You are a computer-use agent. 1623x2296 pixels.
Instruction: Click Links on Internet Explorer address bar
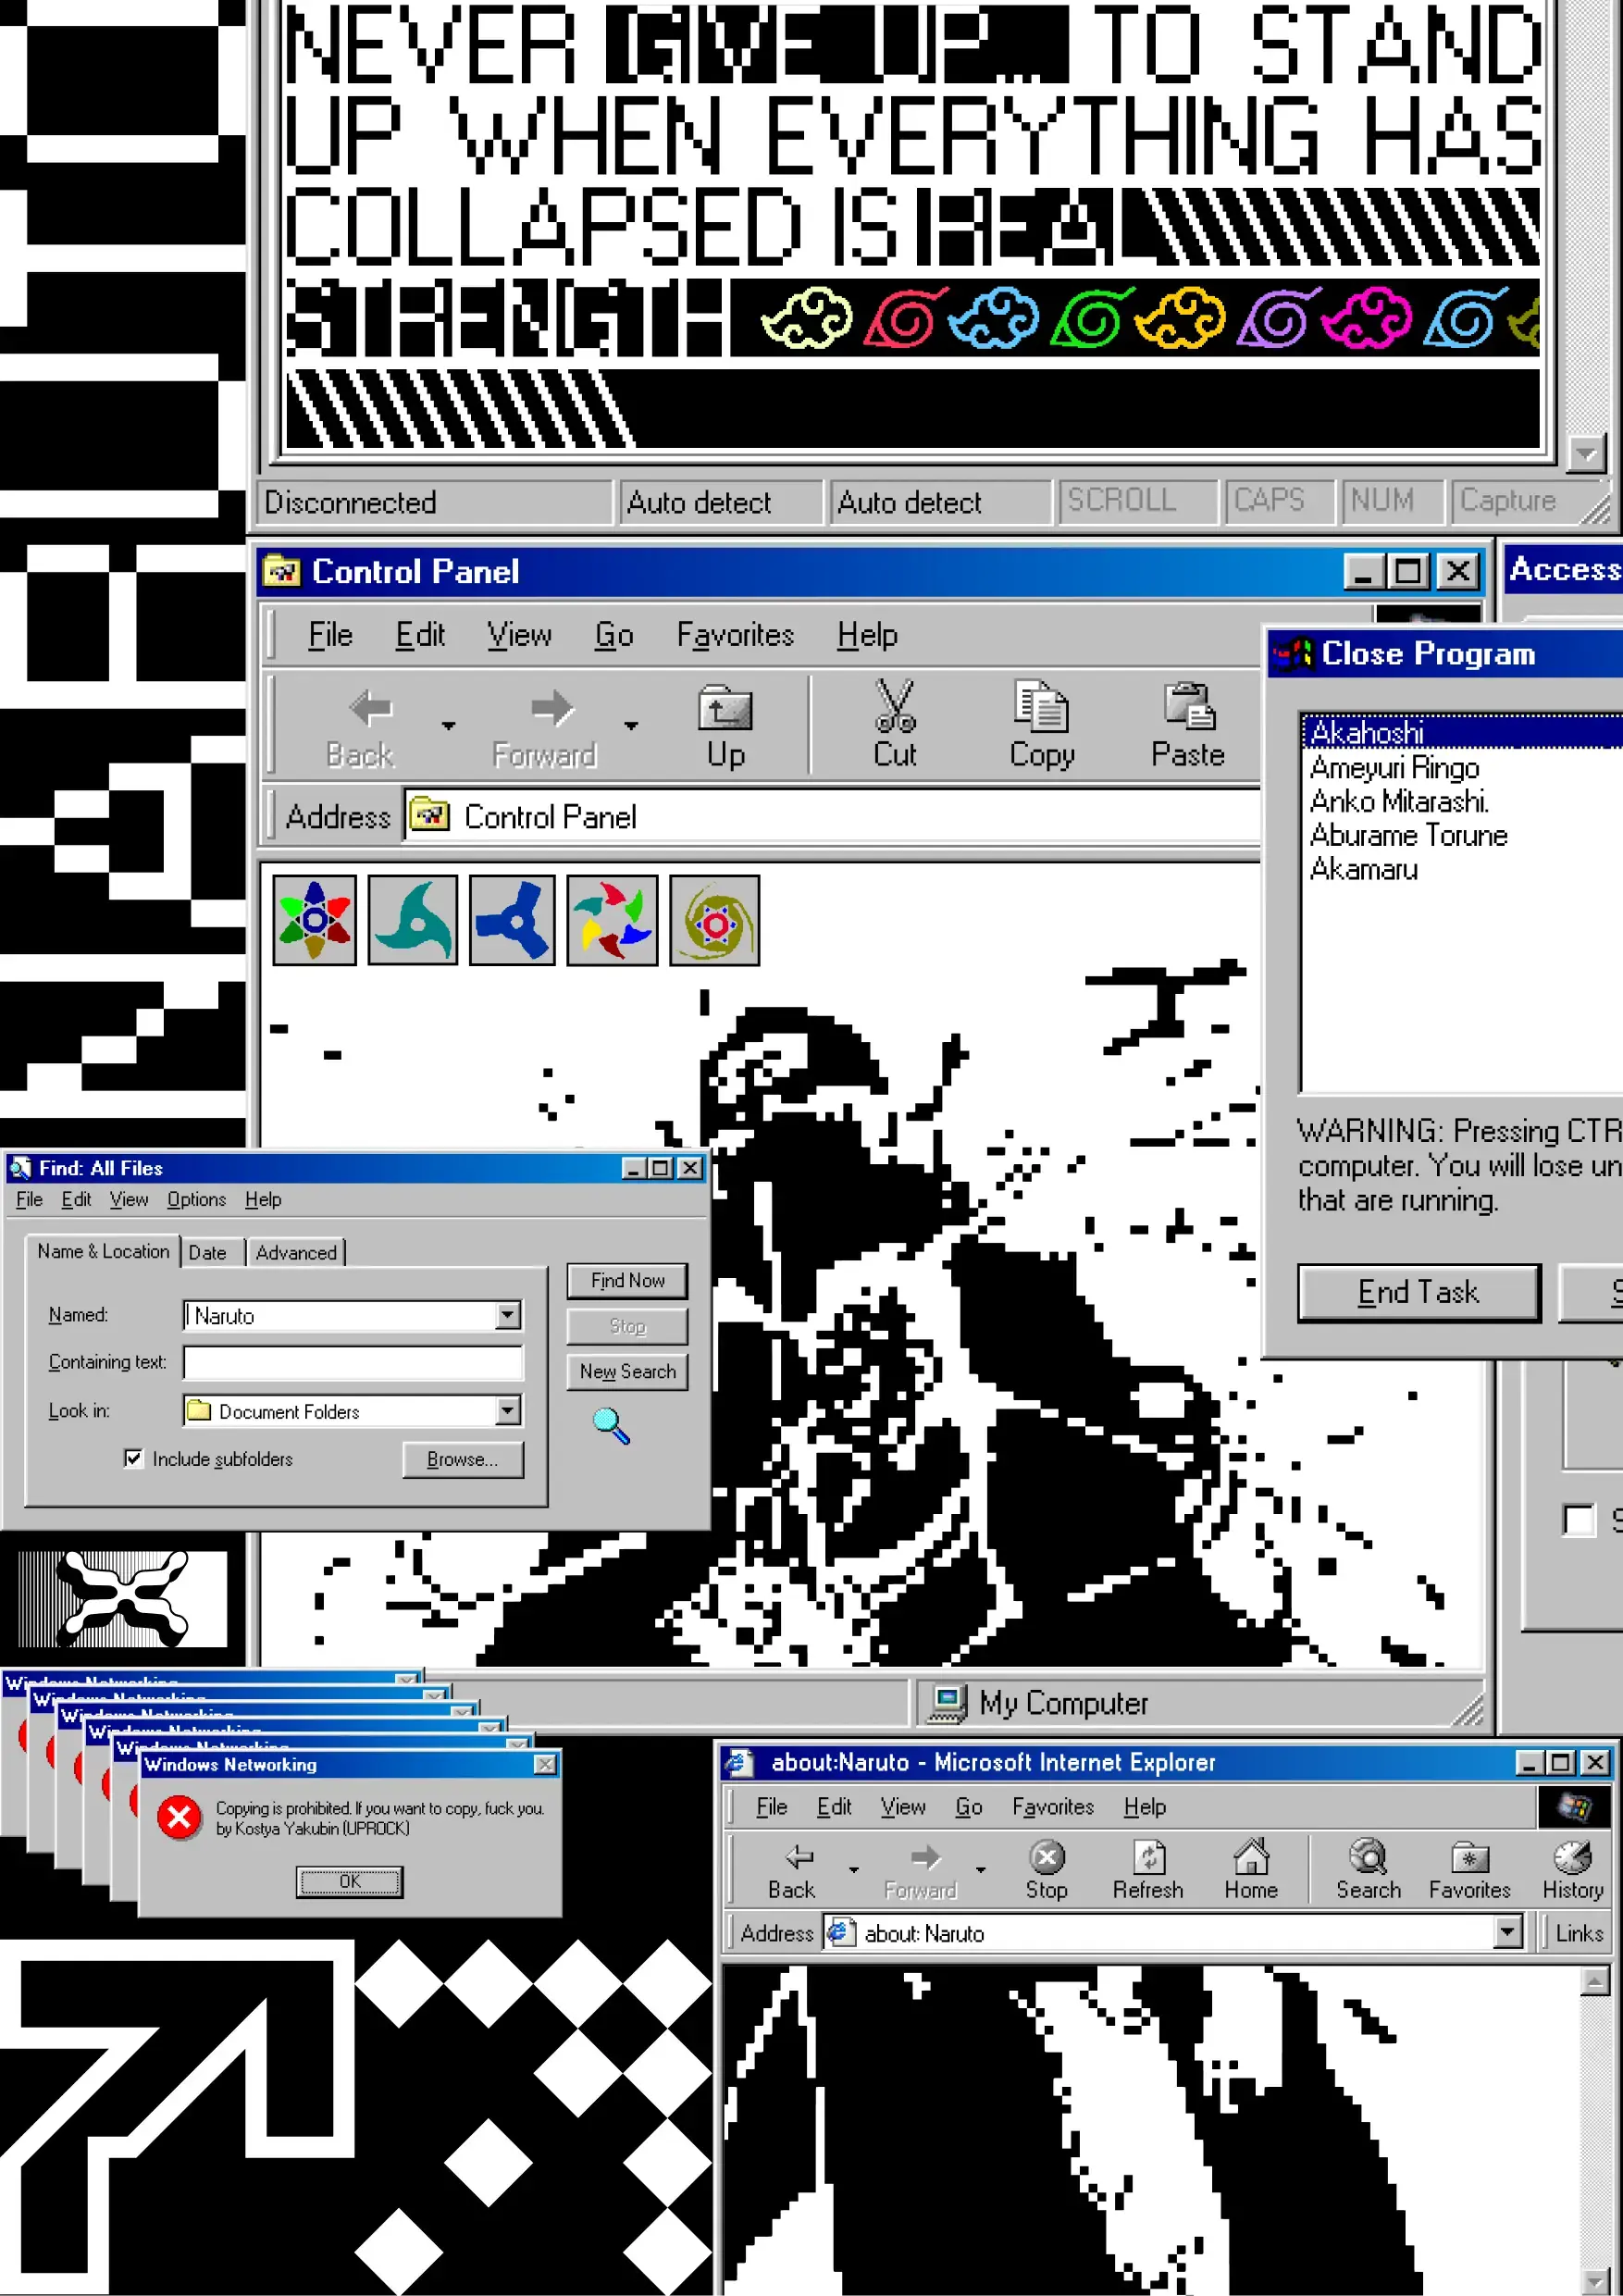click(x=1579, y=1933)
